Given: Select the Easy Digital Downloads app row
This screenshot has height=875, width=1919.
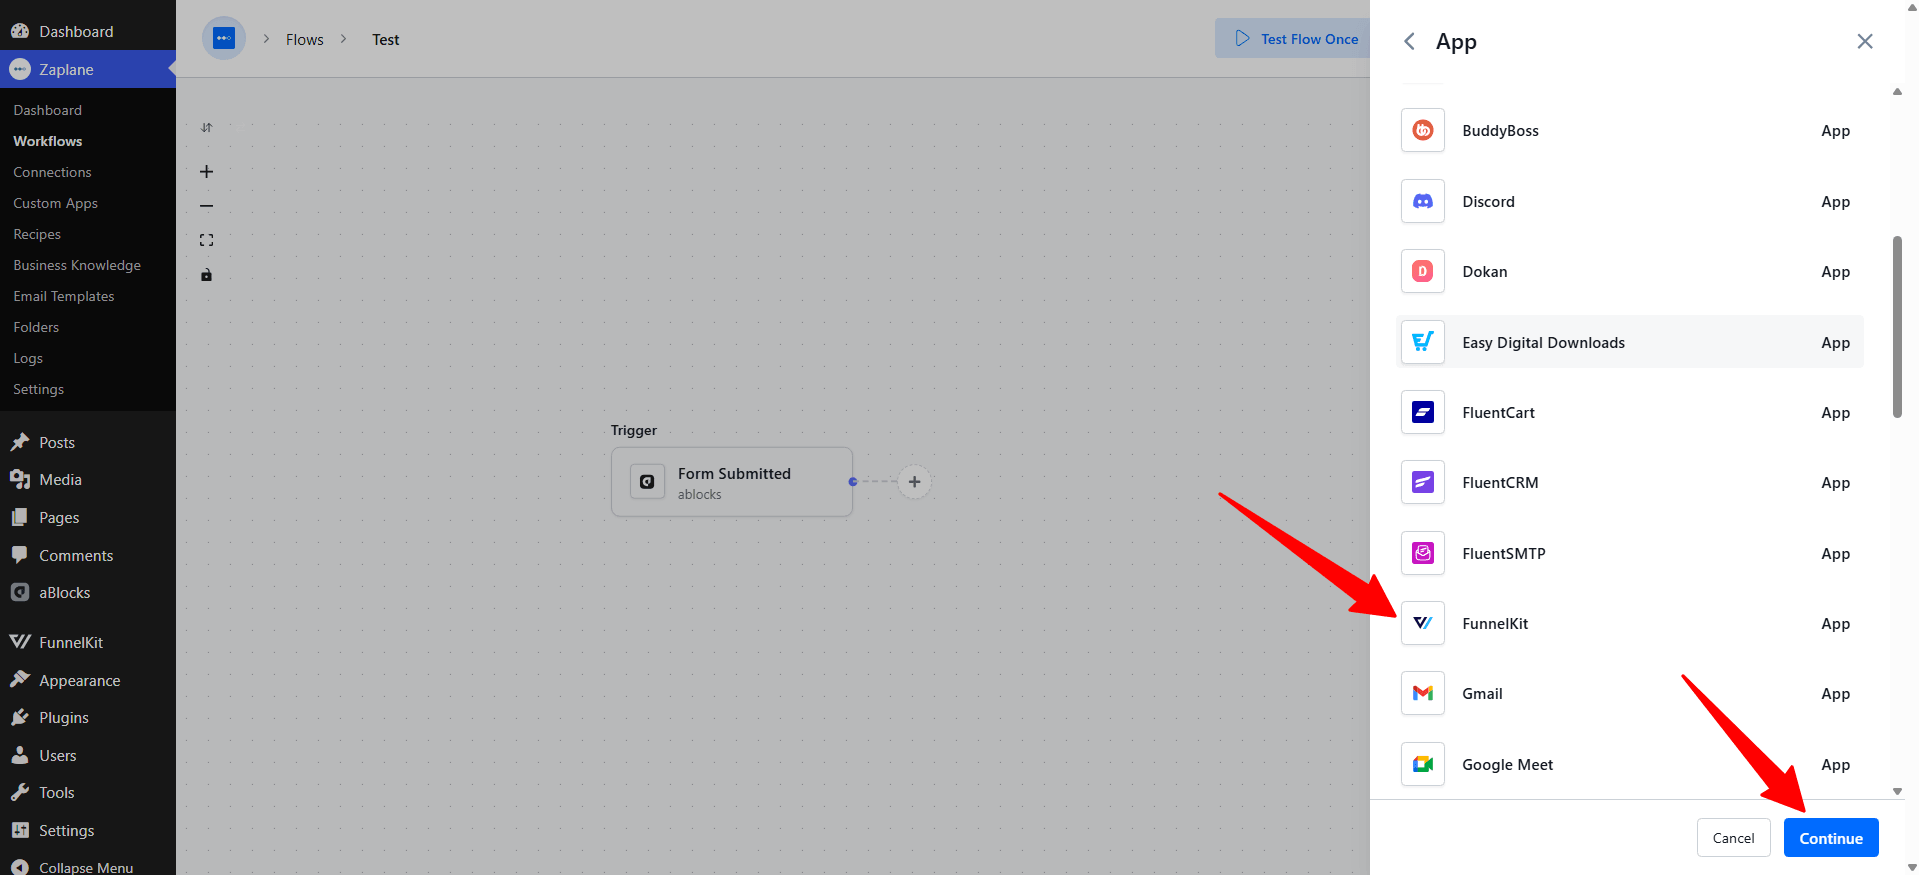Looking at the screenshot, I should (x=1630, y=342).
